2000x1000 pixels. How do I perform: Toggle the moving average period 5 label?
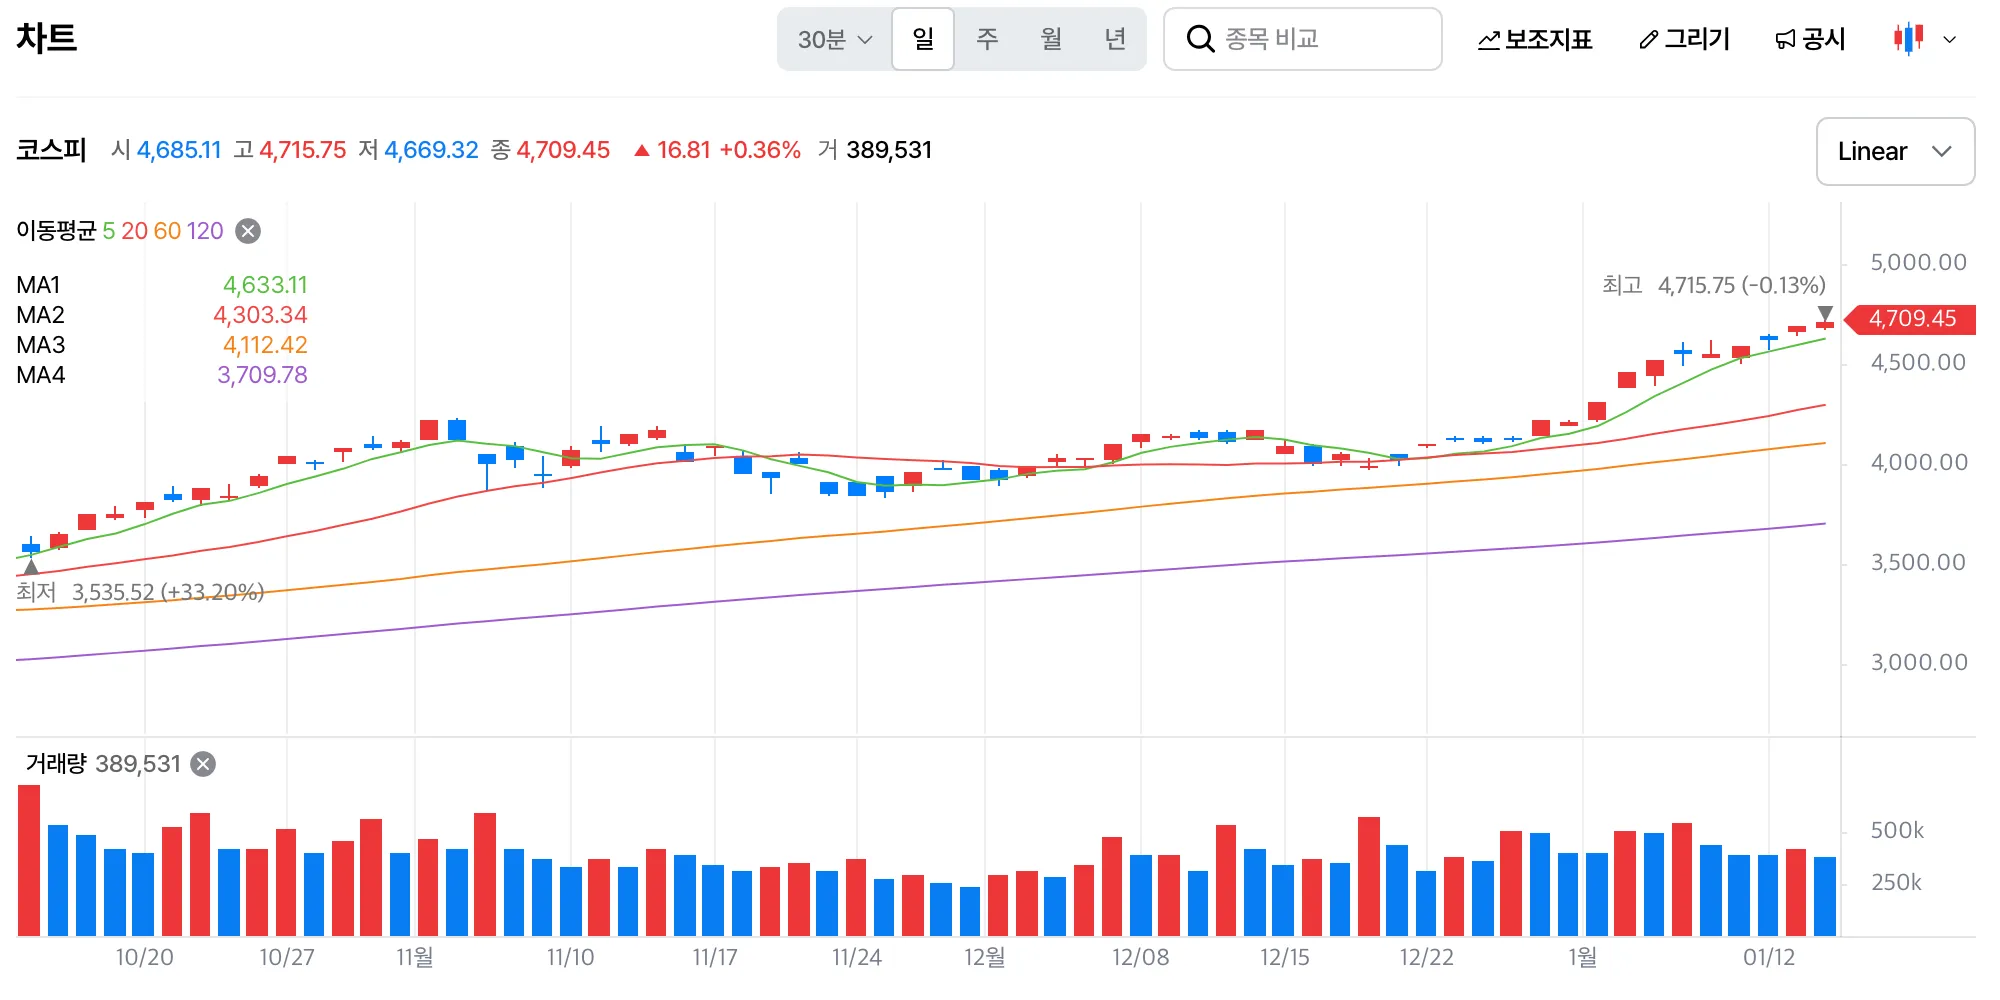click(108, 231)
